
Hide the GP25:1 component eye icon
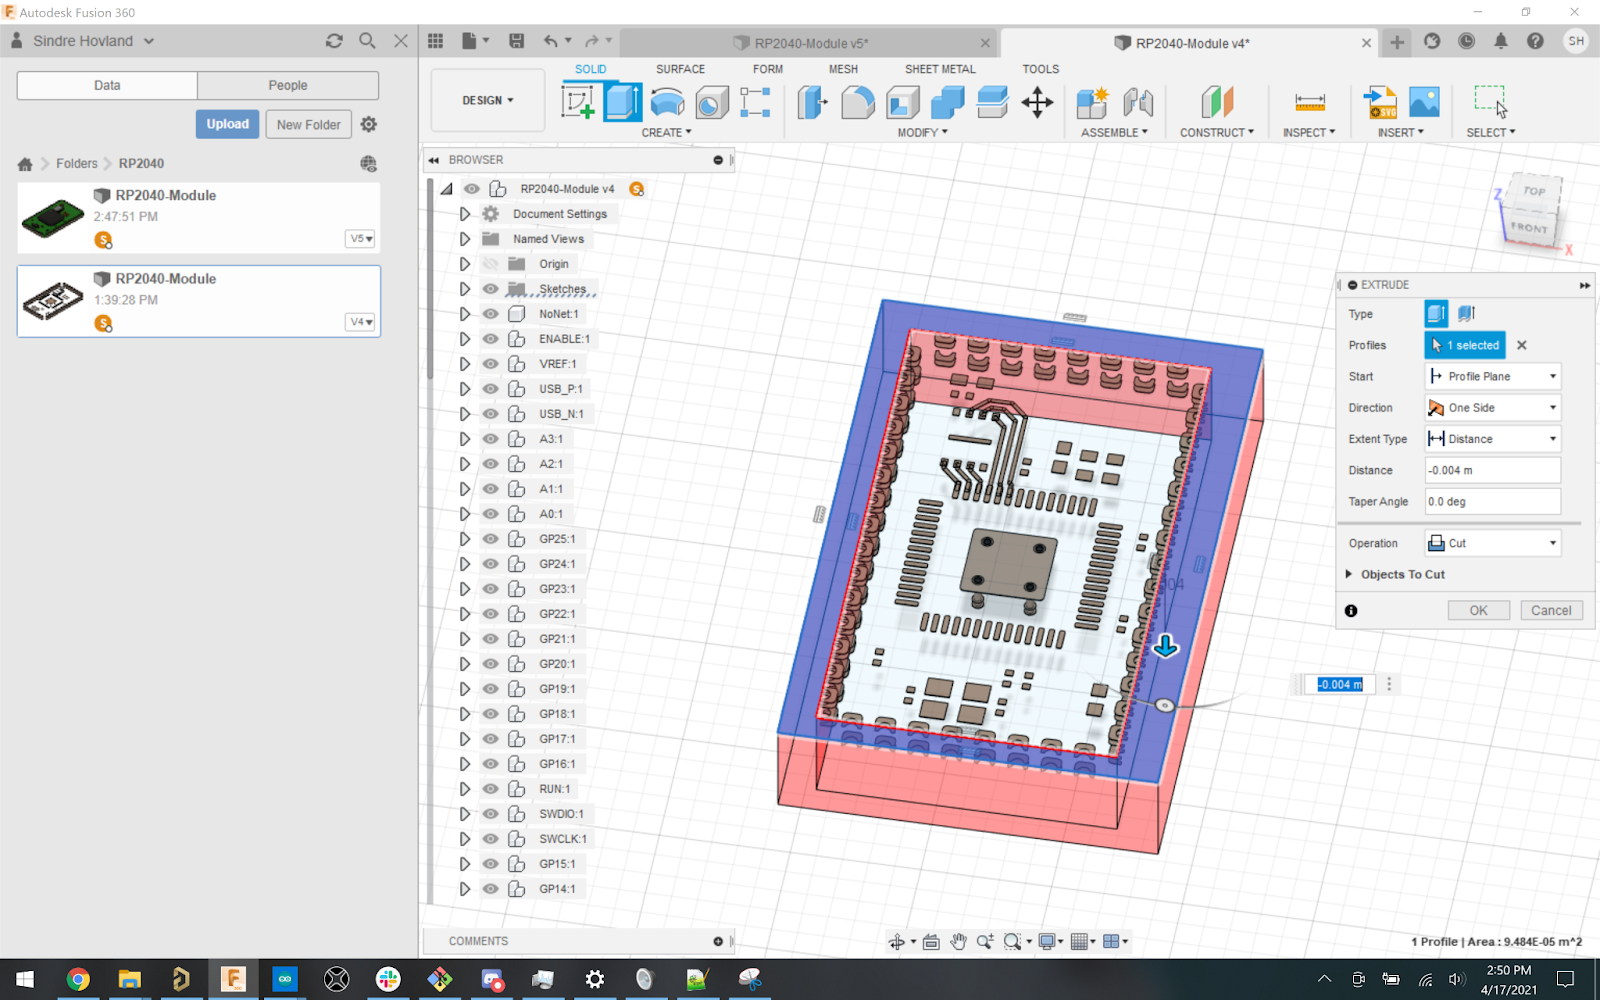point(490,539)
